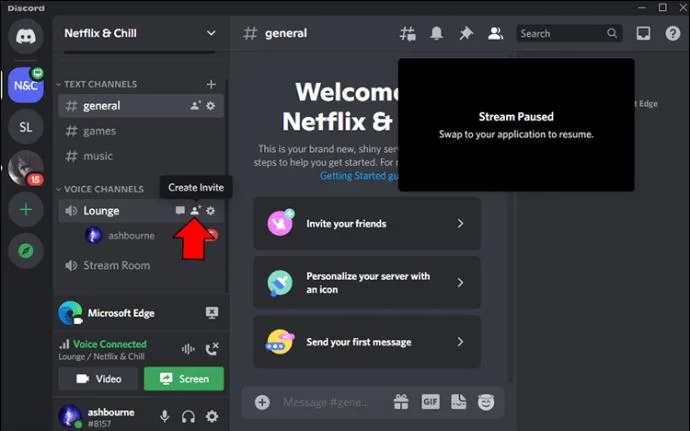Open the SL server
The width and height of the screenshot is (690, 431).
[x=26, y=127]
